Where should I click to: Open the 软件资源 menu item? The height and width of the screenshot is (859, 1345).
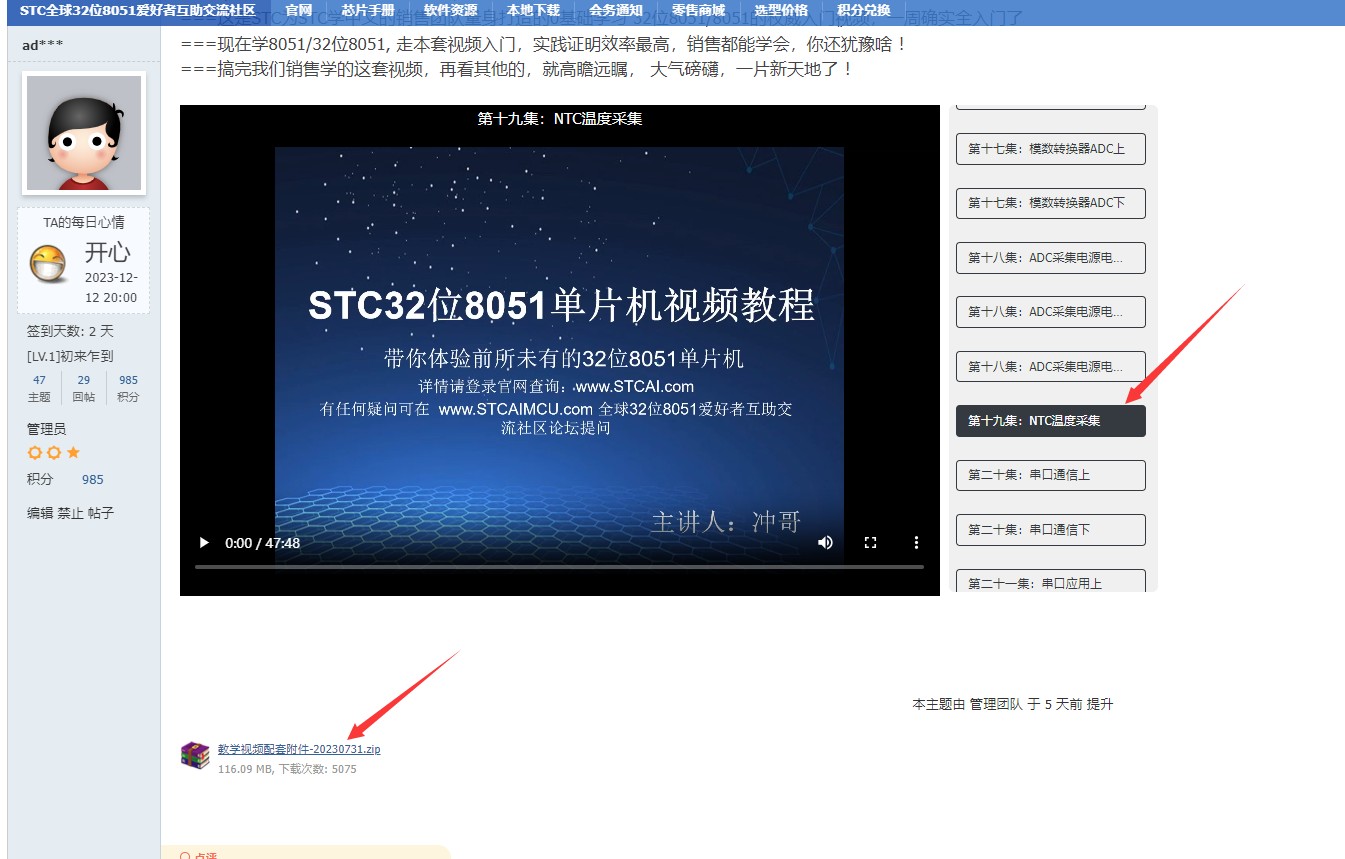(x=450, y=10)
